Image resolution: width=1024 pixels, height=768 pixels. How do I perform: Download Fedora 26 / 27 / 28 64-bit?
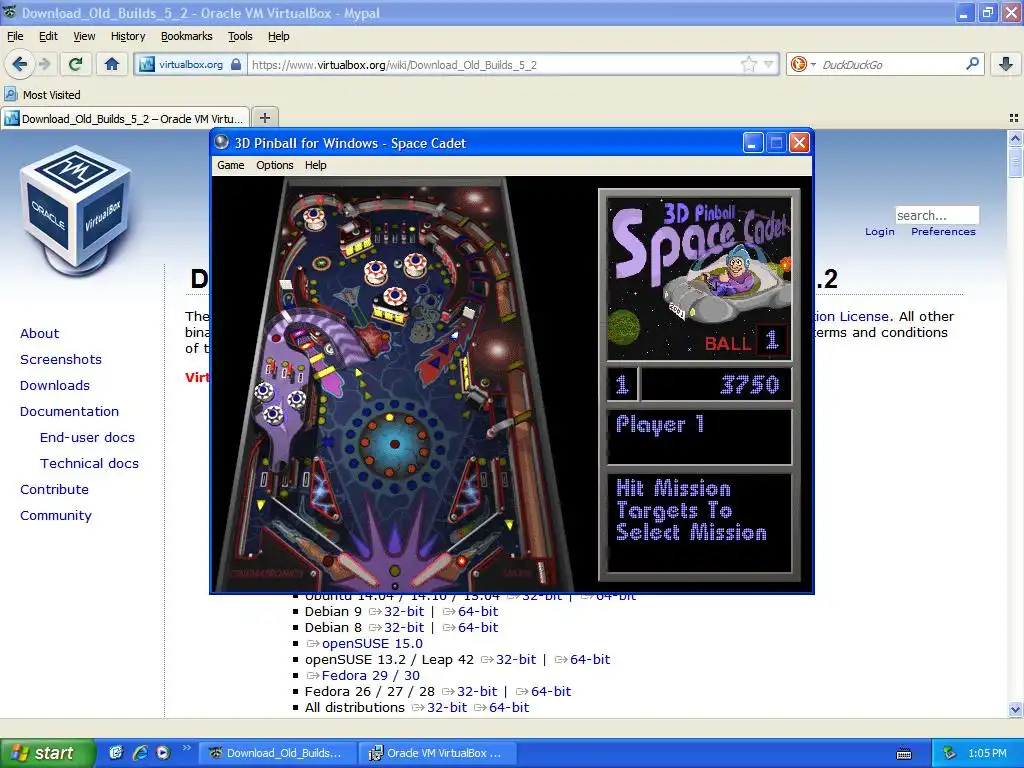551,692
